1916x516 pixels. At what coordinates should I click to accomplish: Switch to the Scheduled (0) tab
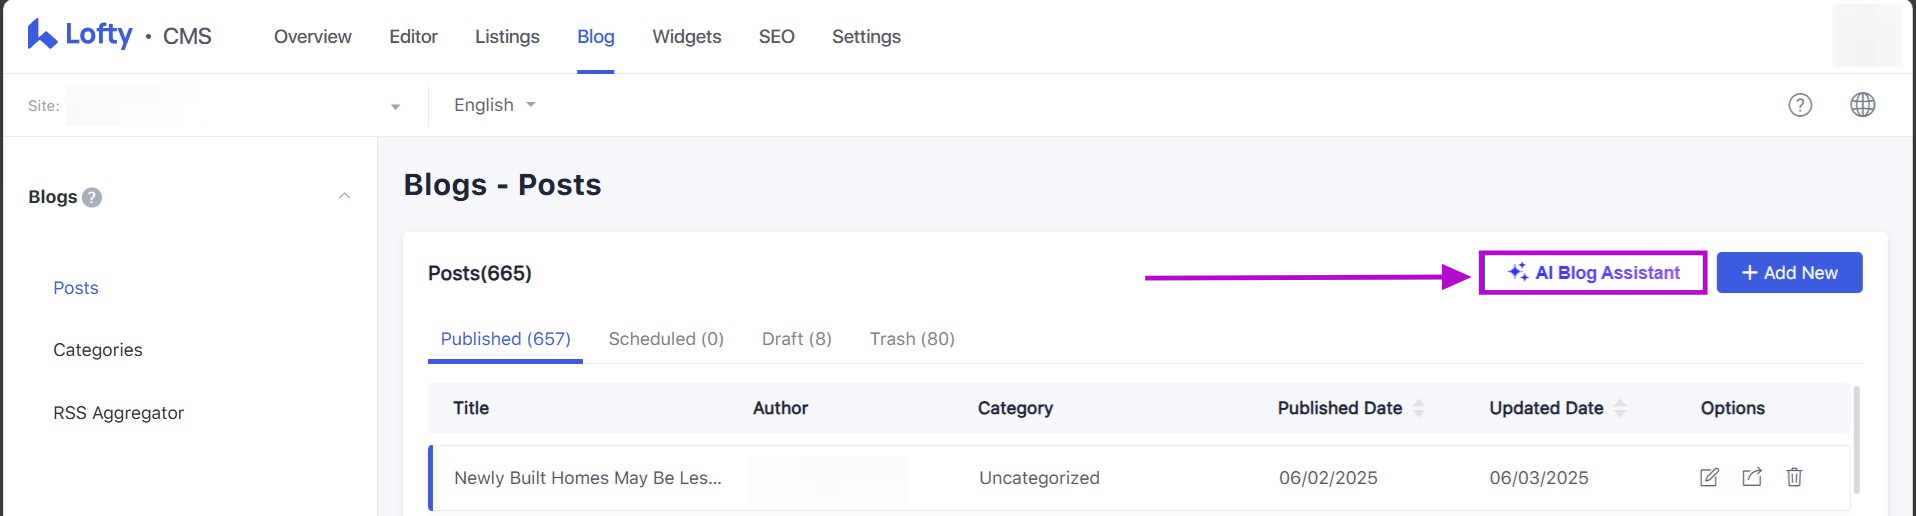(666, 339)
